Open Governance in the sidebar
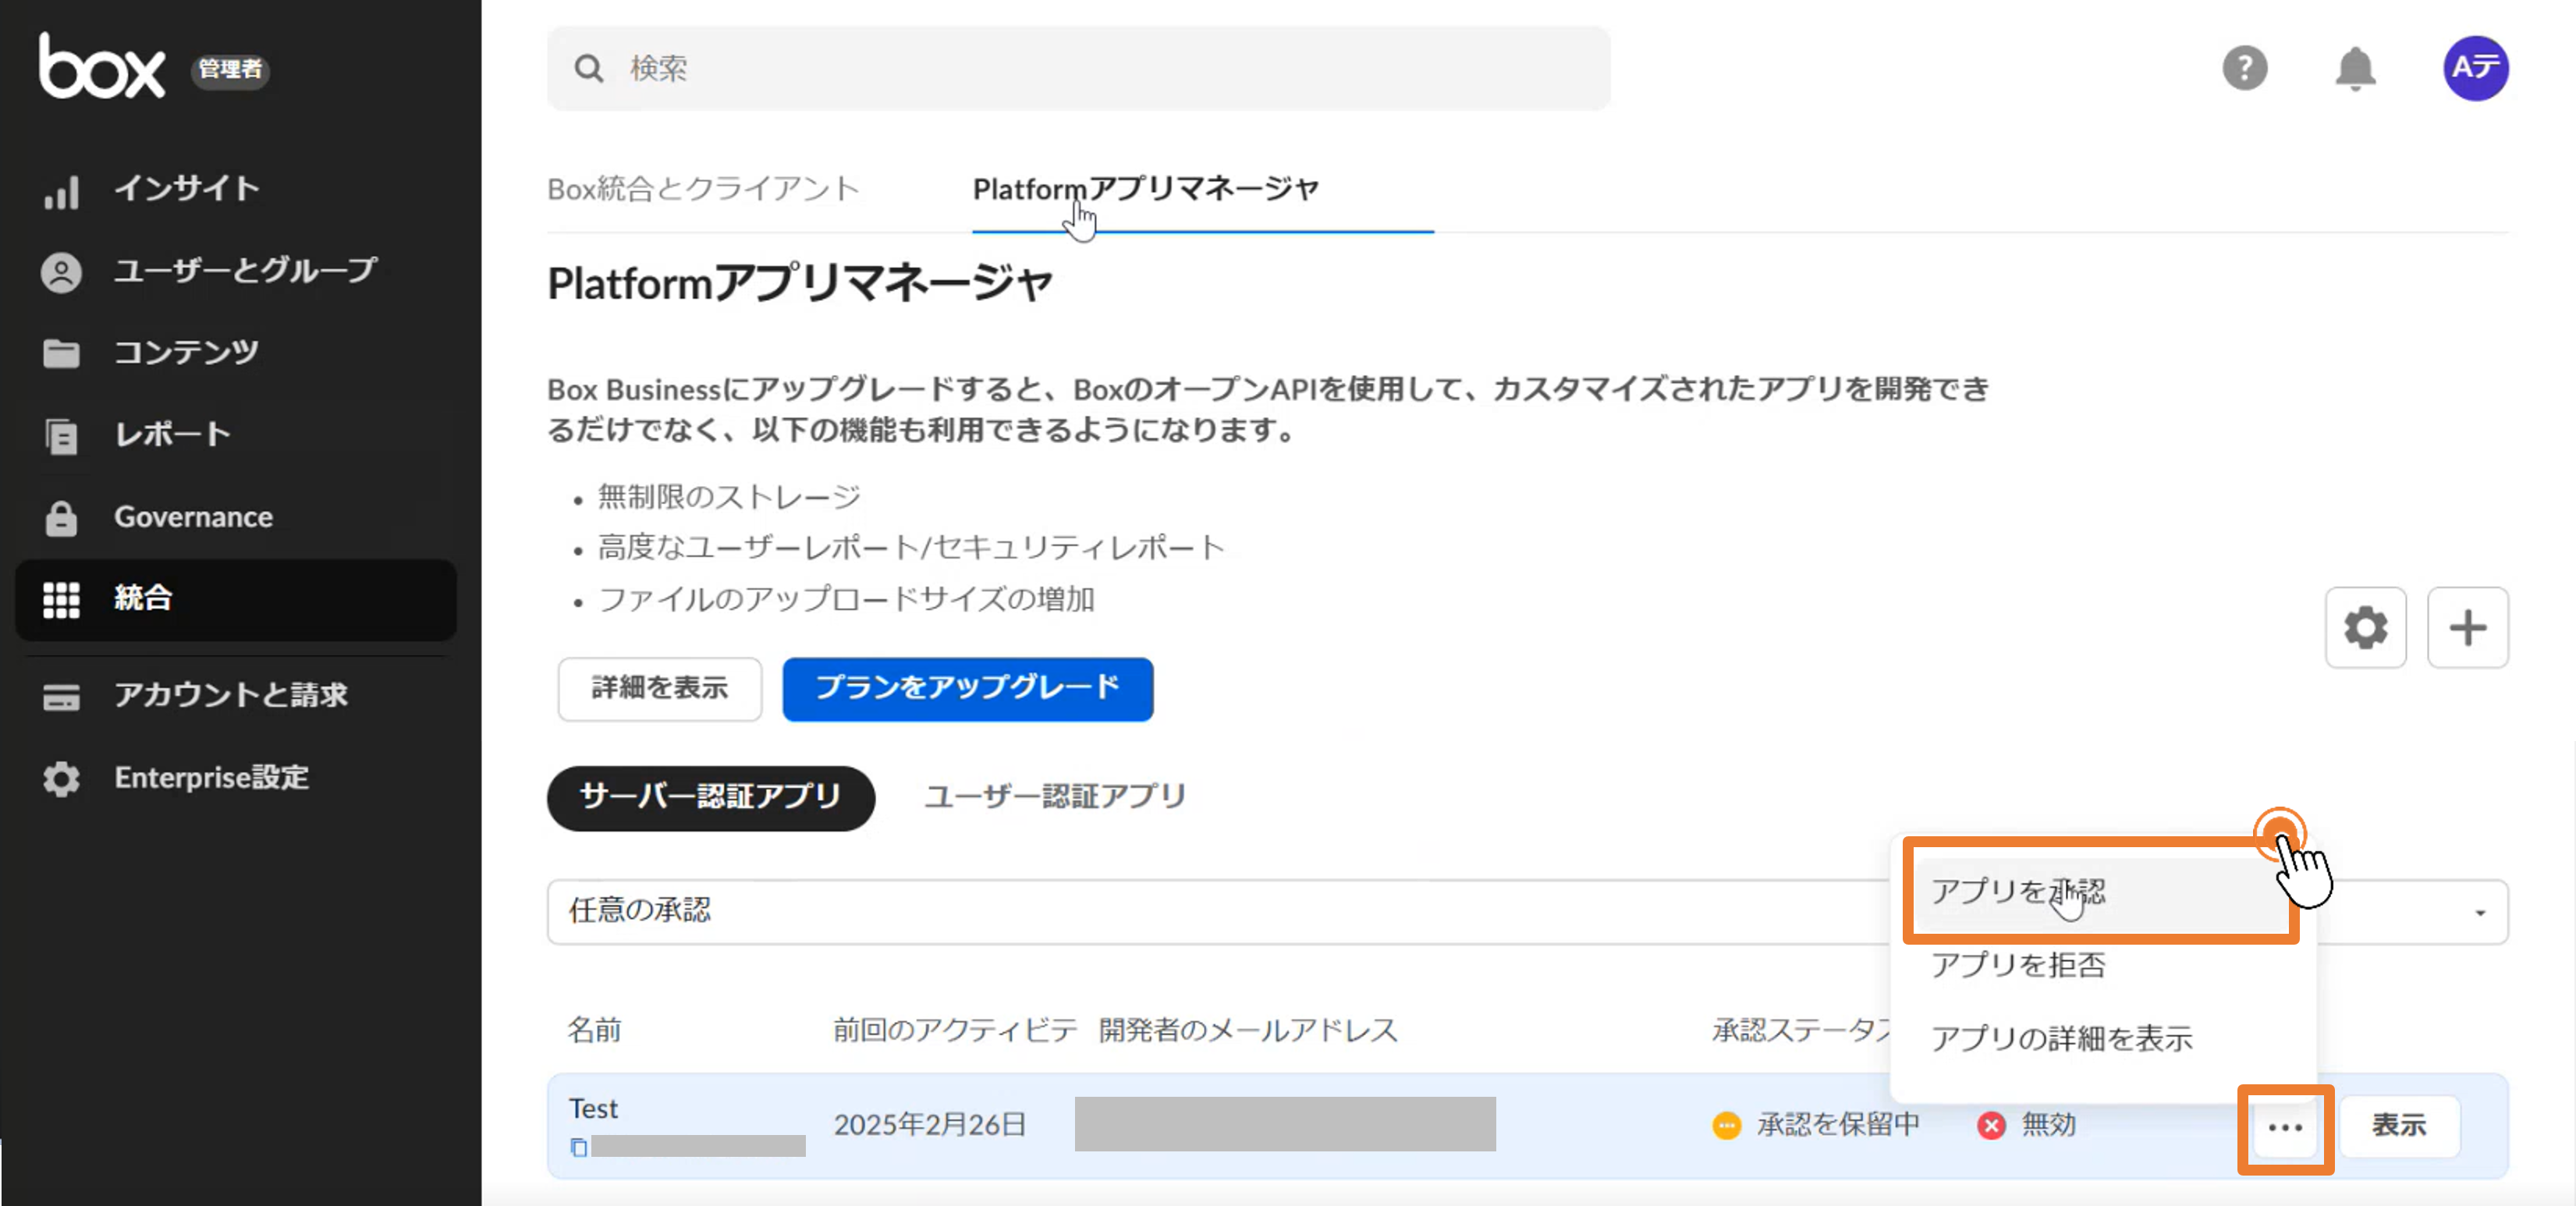This screenshot has height=1206, width=2576. 193,516
